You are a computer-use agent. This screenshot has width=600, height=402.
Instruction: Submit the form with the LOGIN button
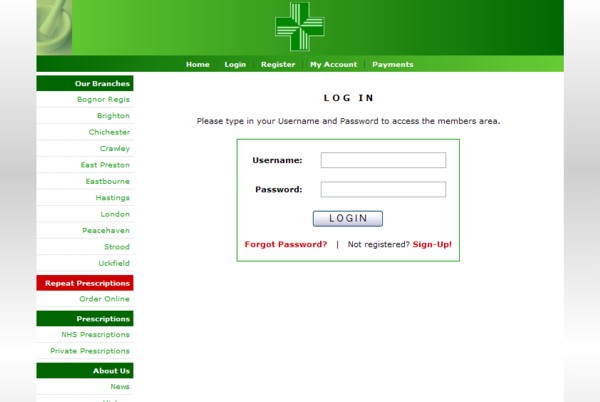(347, 218)
